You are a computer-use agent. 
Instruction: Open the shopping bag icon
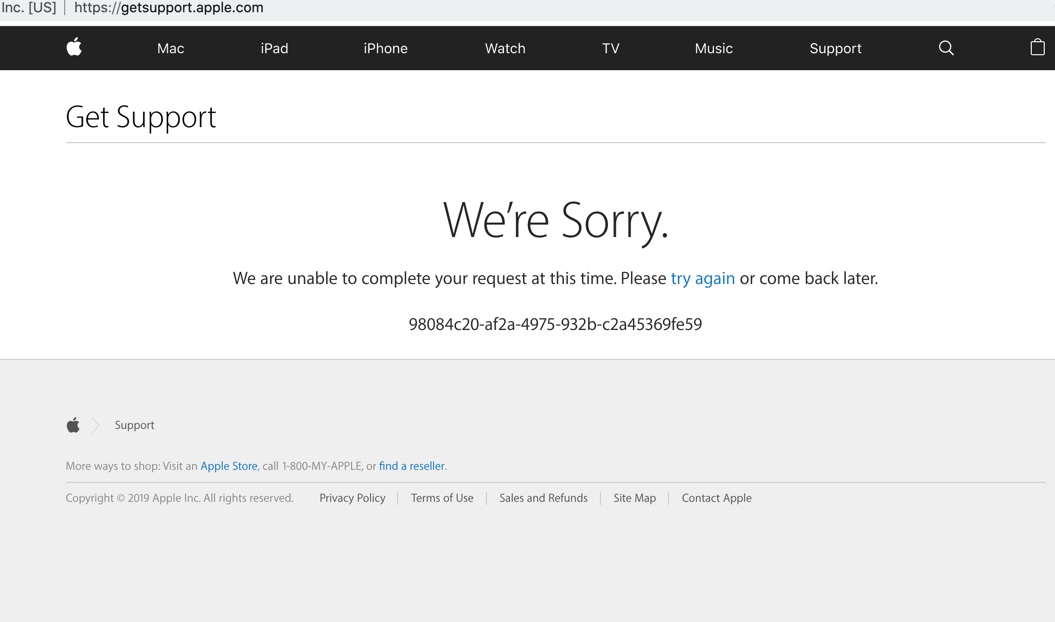(x=1038, y=47)
